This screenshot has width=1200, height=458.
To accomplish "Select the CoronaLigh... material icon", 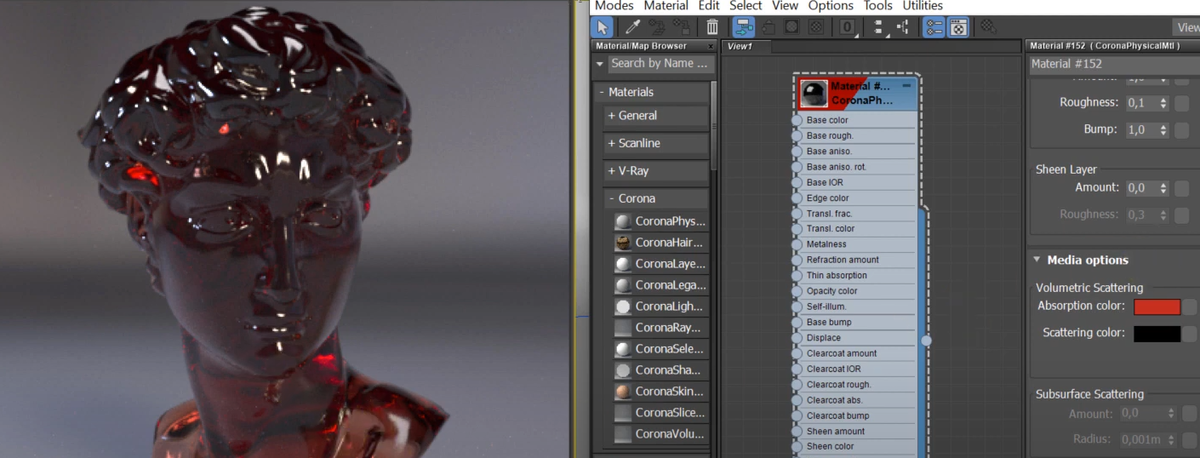I will (623, 307).
